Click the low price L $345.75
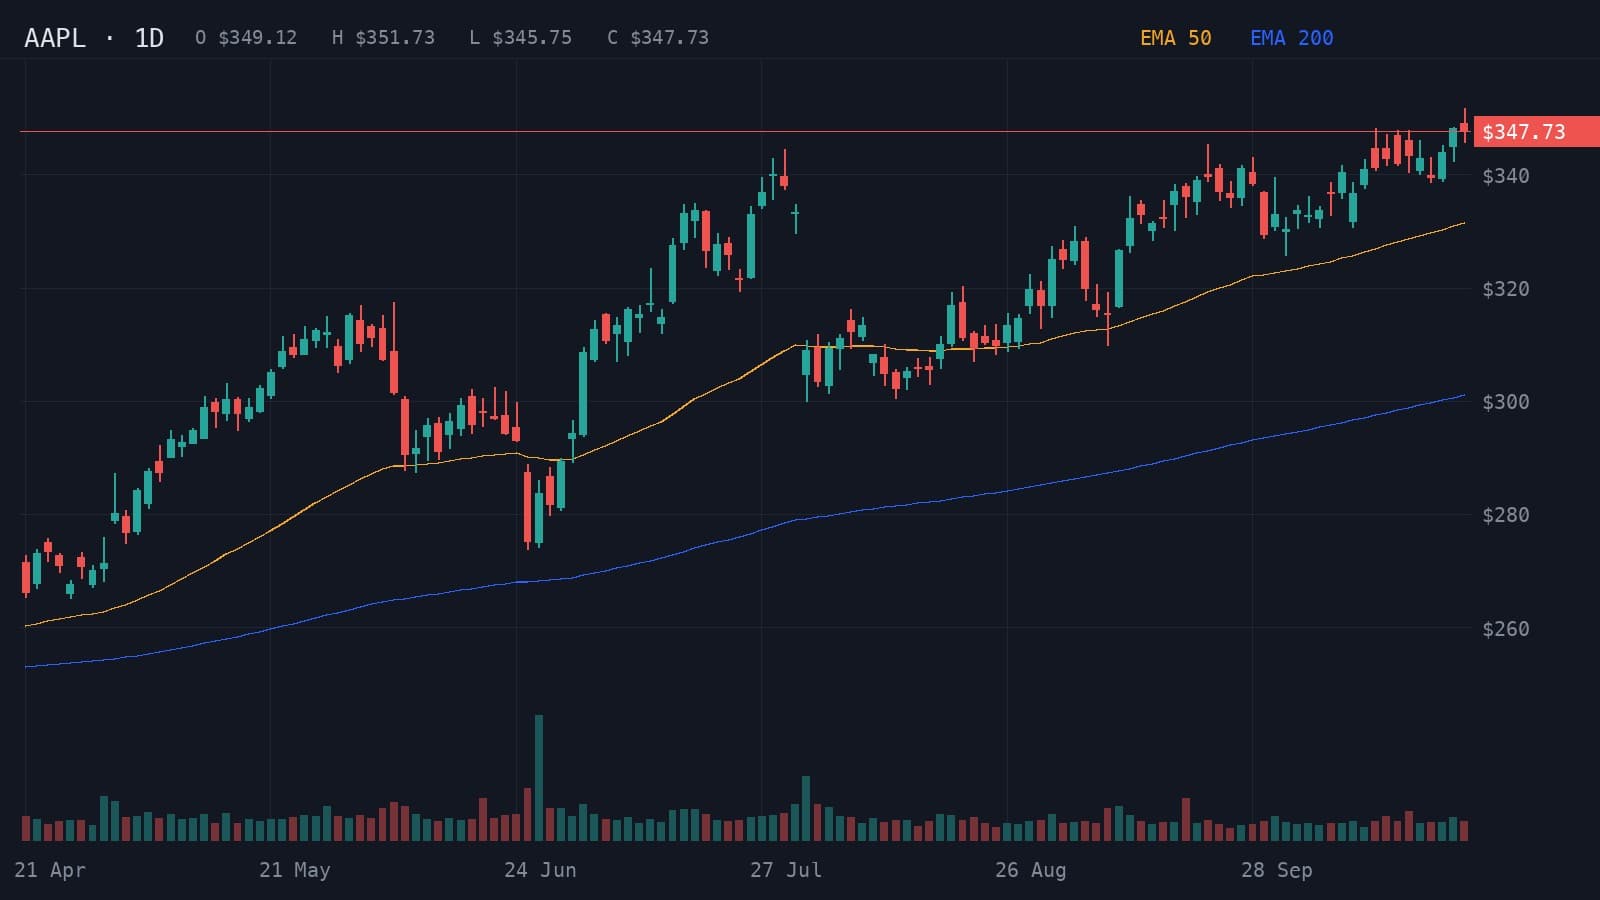This screenshot has height=900, width=1600. tap(520, 38)
